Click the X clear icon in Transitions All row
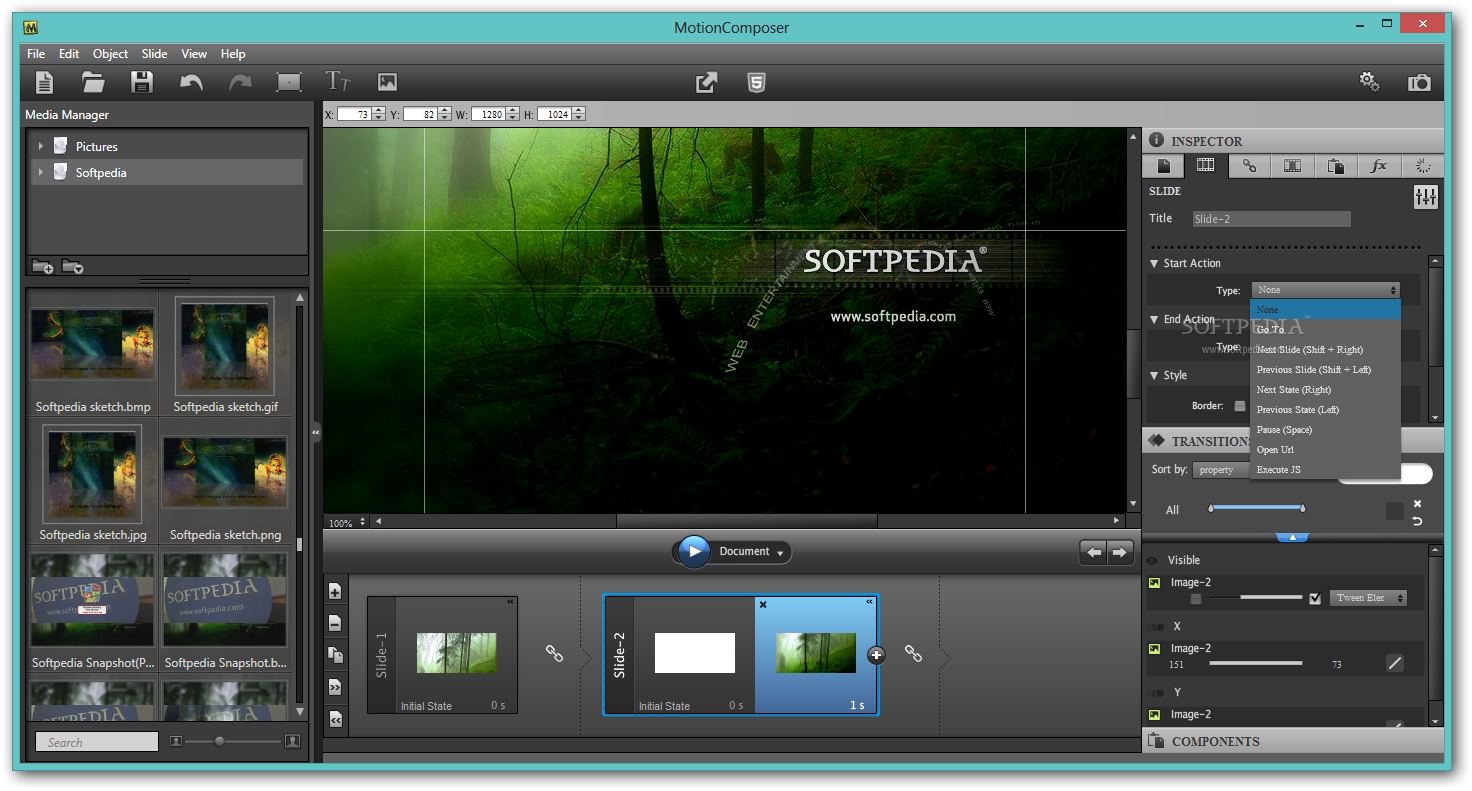Viewport: 1472px width, 791px height. click(x=1417, y=504)
